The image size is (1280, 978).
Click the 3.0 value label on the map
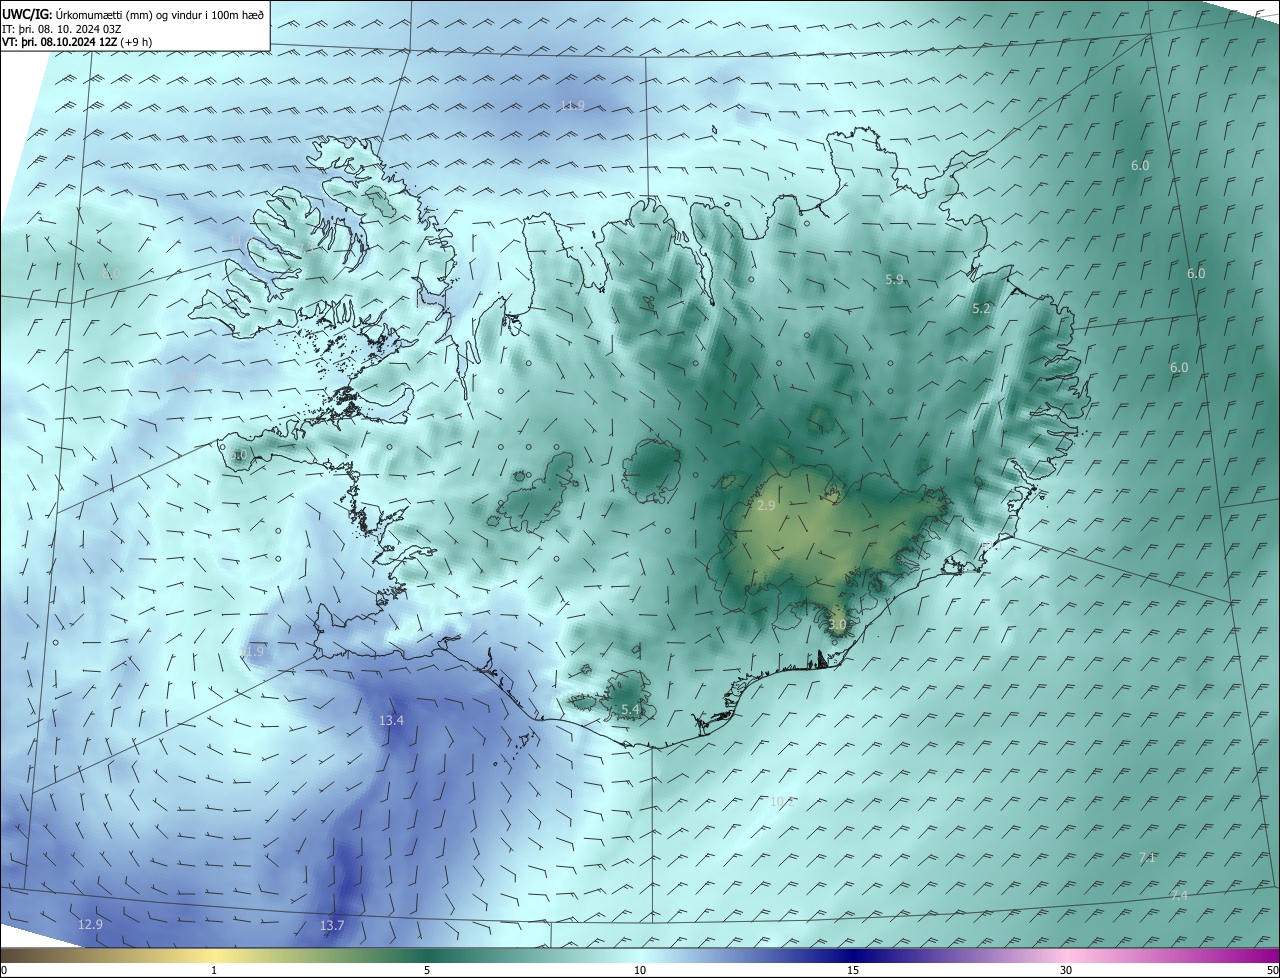(x=838, y=624)
